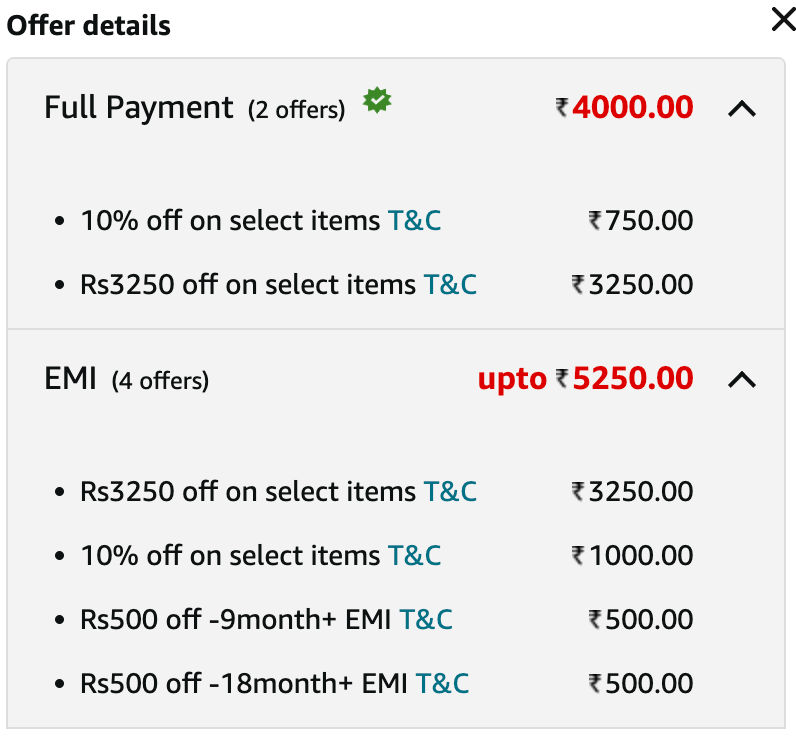This screenshot has width=796, height=752.
Task: Click the ₹750.00 discount amount
Action: [x=641, y=221]
